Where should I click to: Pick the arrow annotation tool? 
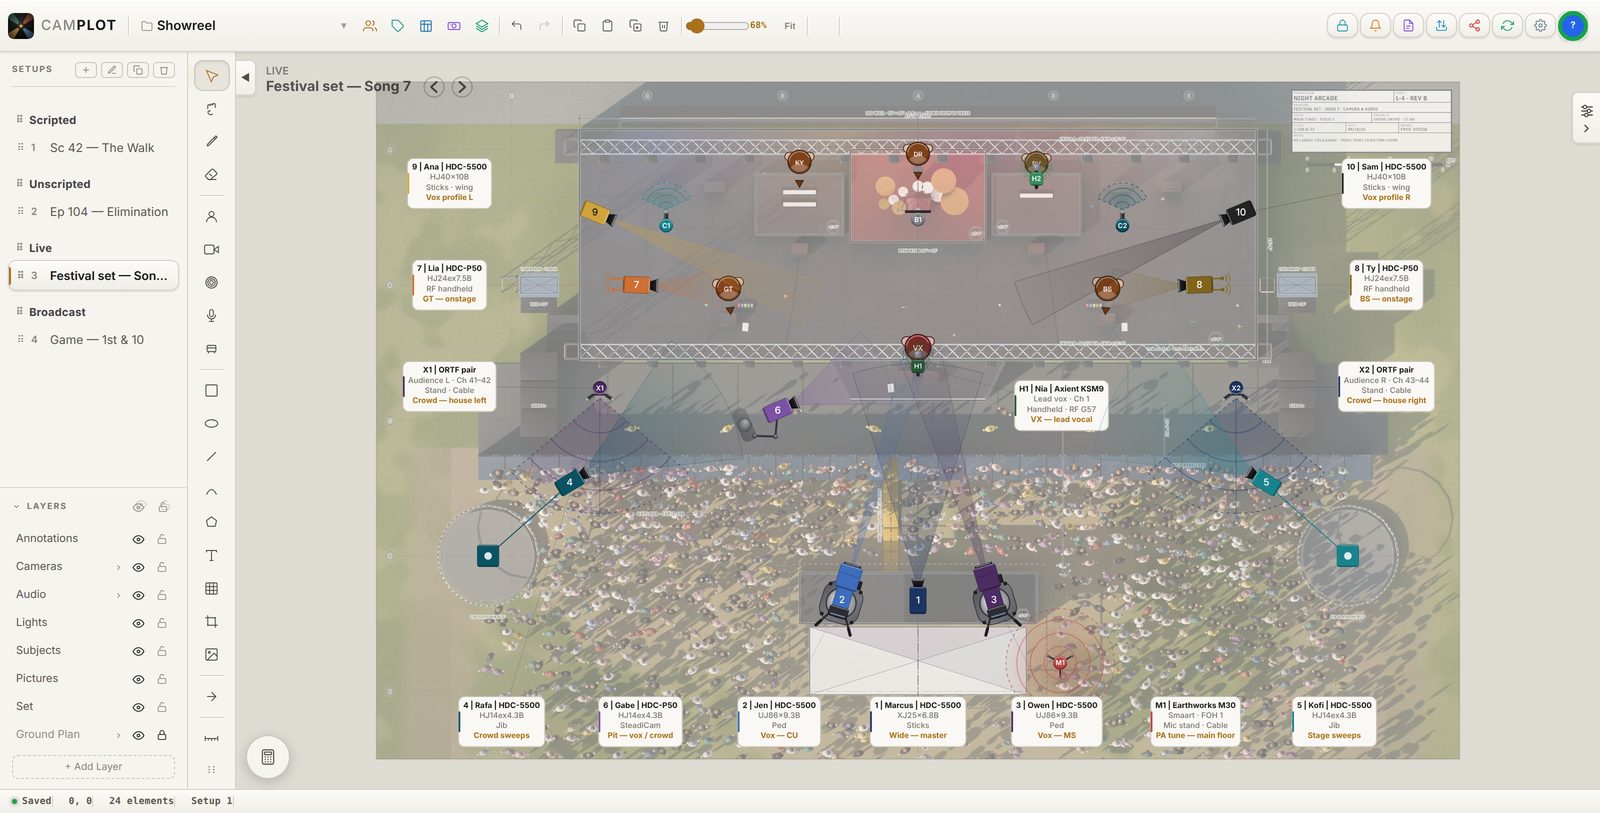(211, 697)
